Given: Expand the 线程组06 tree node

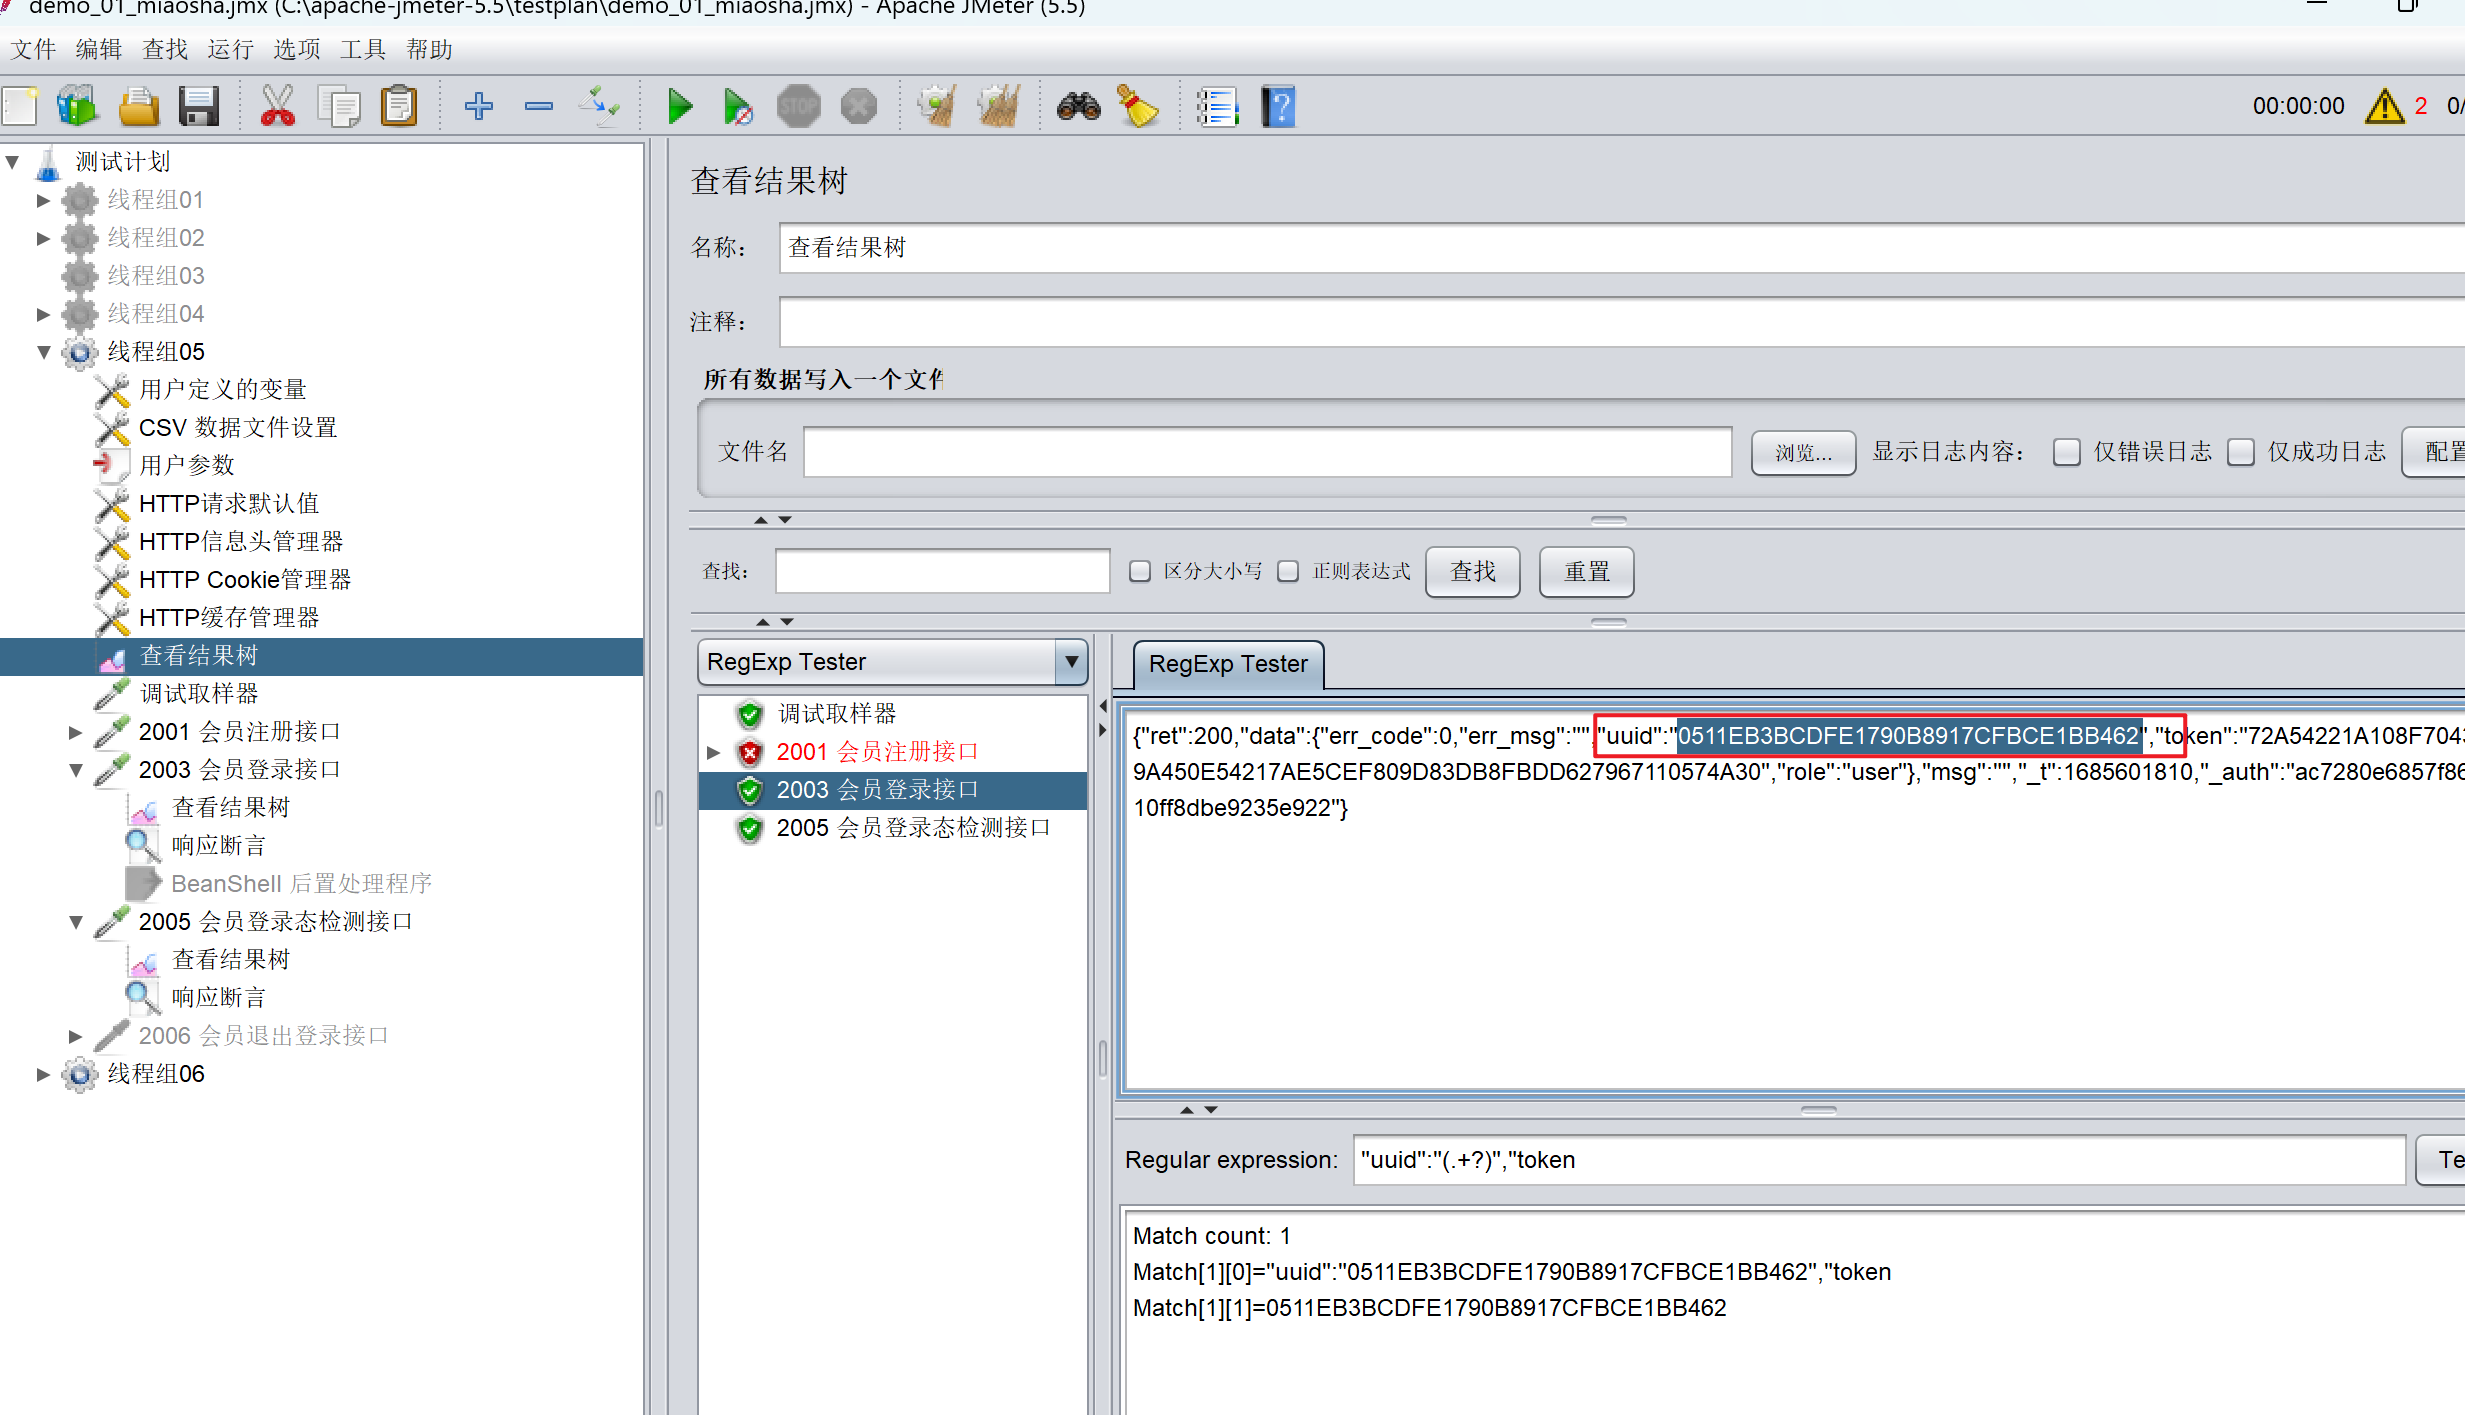Looking at the screenshot, I should pyautogui.click(x=44, y=1074).
